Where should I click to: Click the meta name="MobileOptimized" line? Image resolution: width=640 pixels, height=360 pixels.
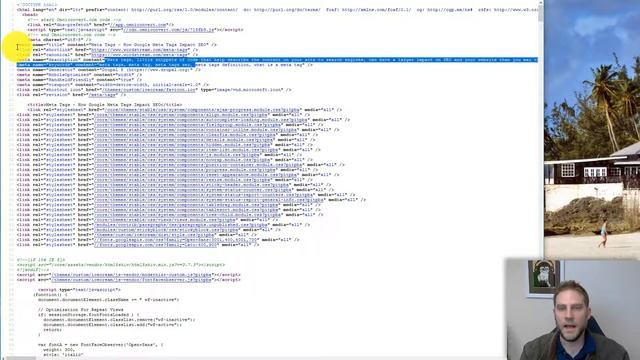pos(79,75)
